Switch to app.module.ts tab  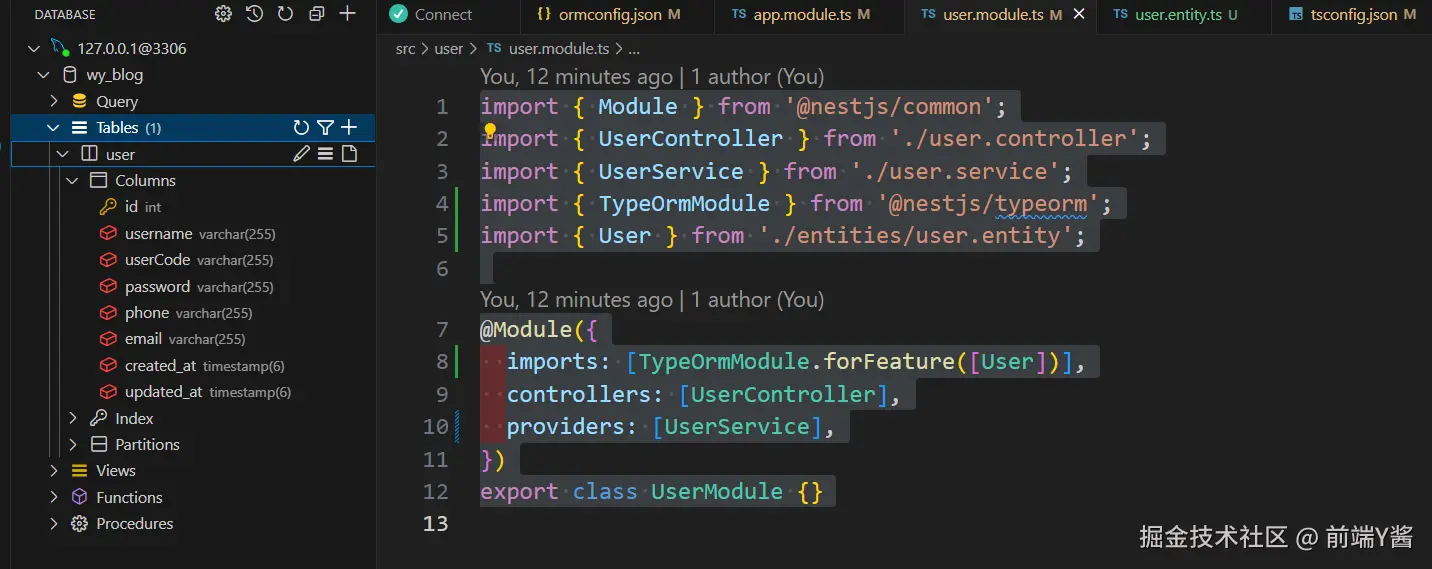click(808, 14)
